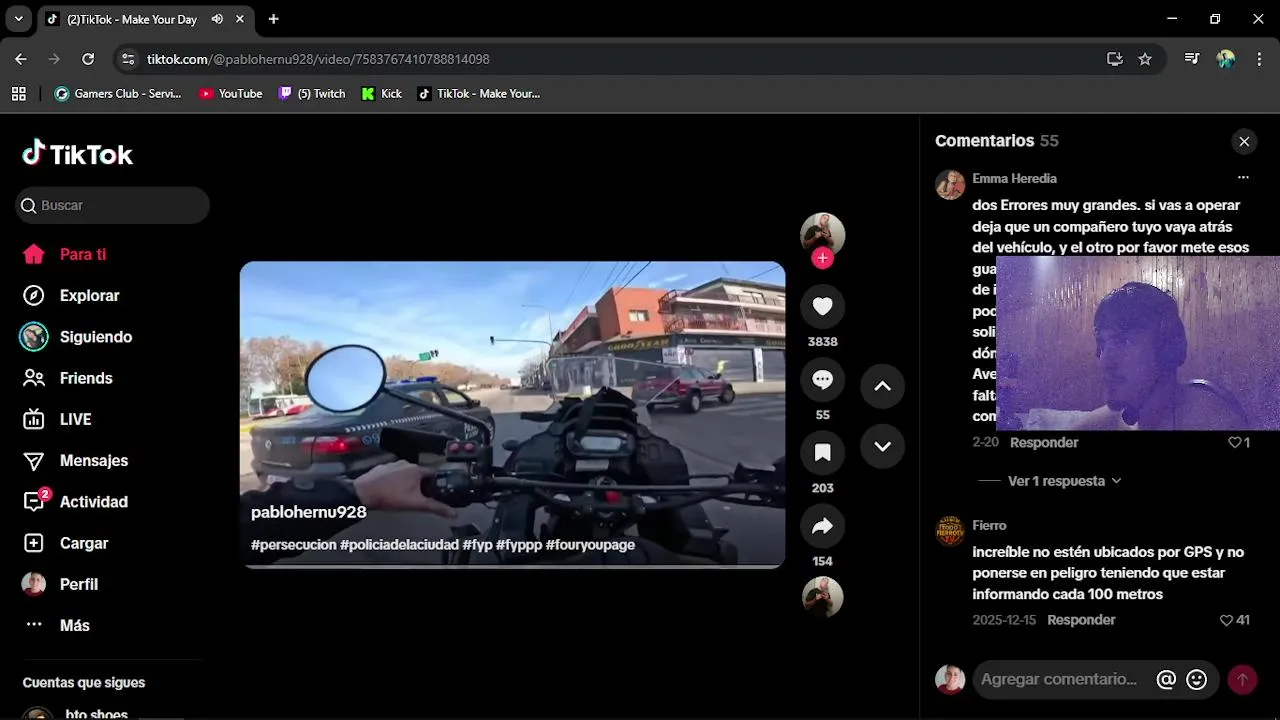Open Emma Heredia's profile name
This screenshot has width=1280, height=720.
coord(1014,178)
